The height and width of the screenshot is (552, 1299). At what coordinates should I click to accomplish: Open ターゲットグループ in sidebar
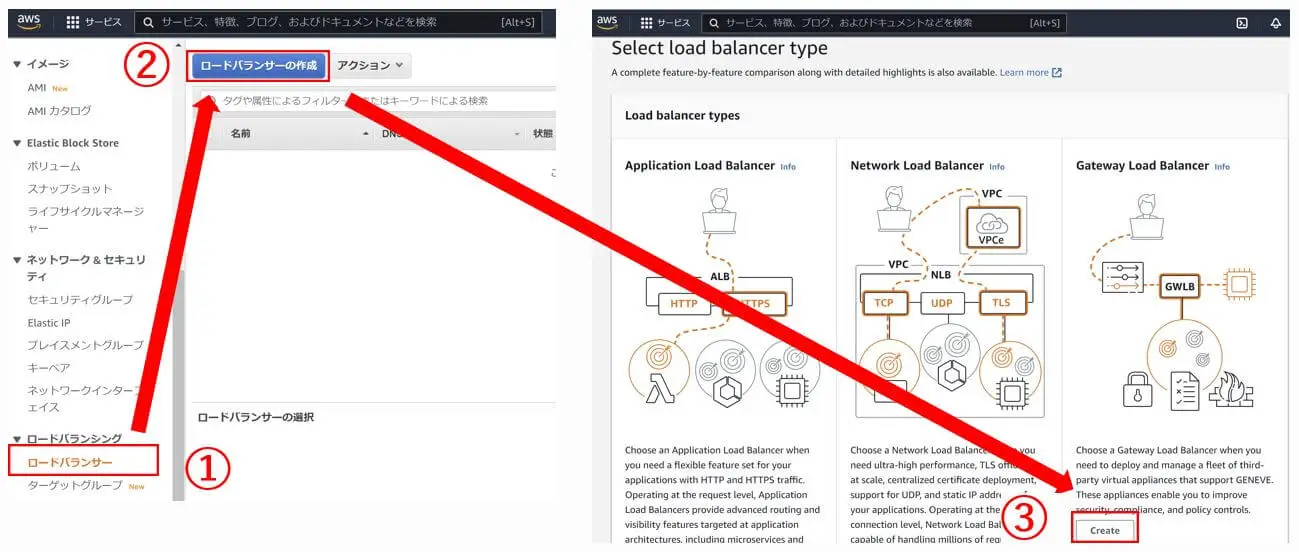tap(75, 486)
